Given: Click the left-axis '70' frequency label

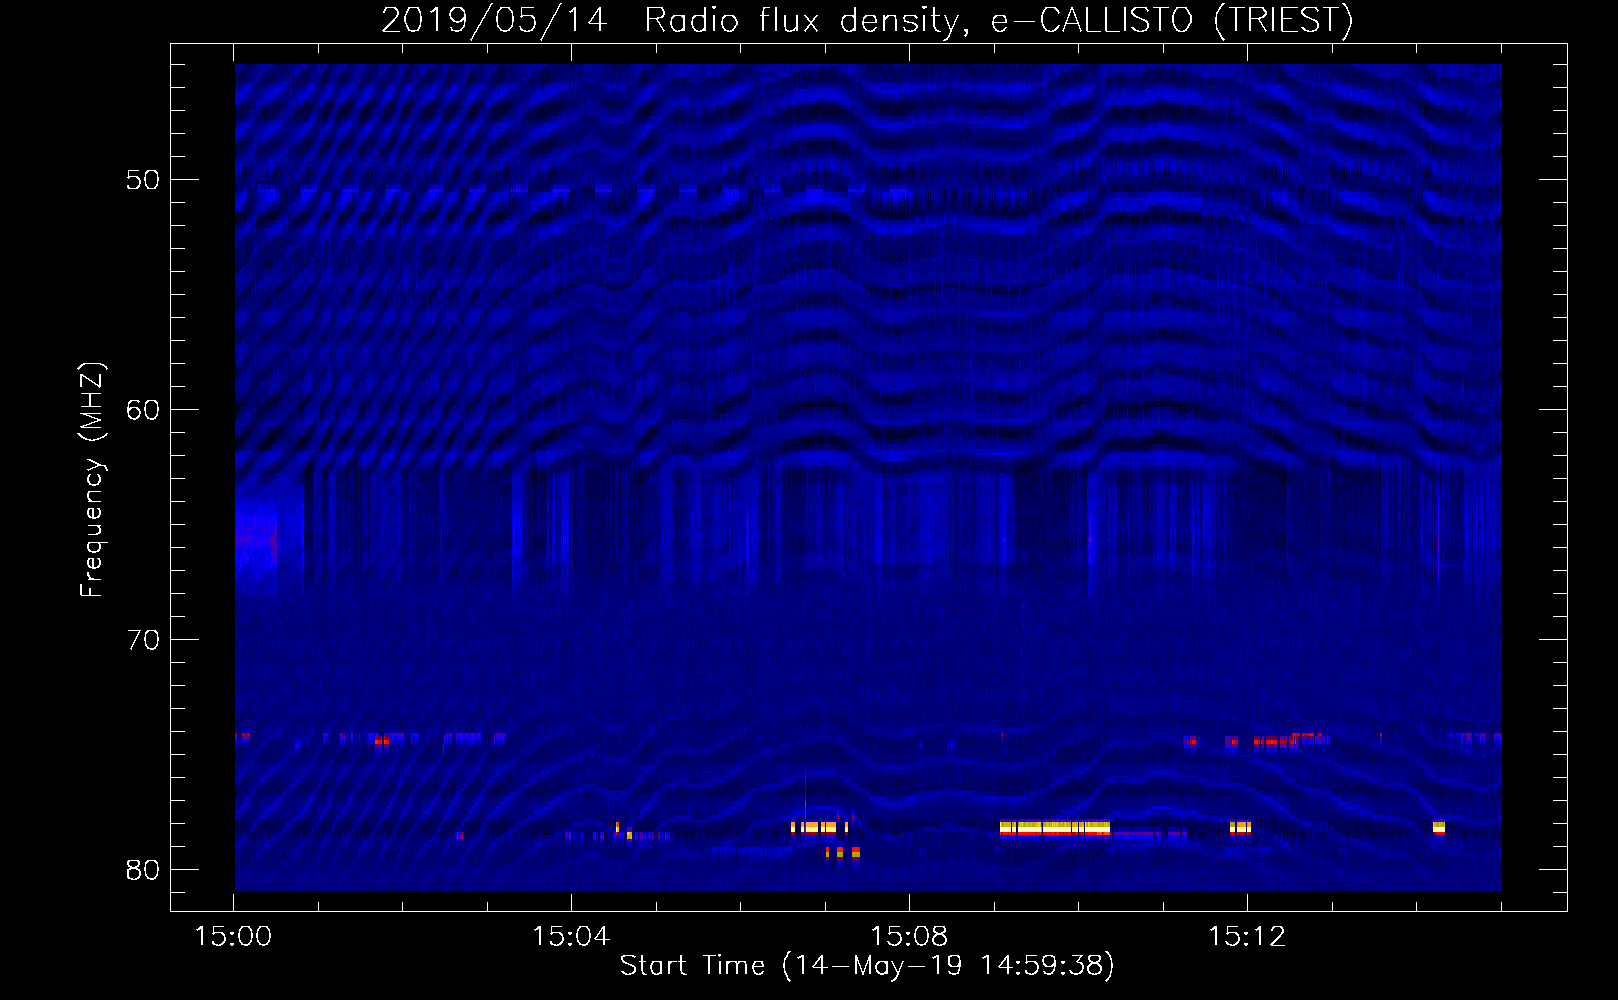Looking at the screenshot, I should click(142, 640).
